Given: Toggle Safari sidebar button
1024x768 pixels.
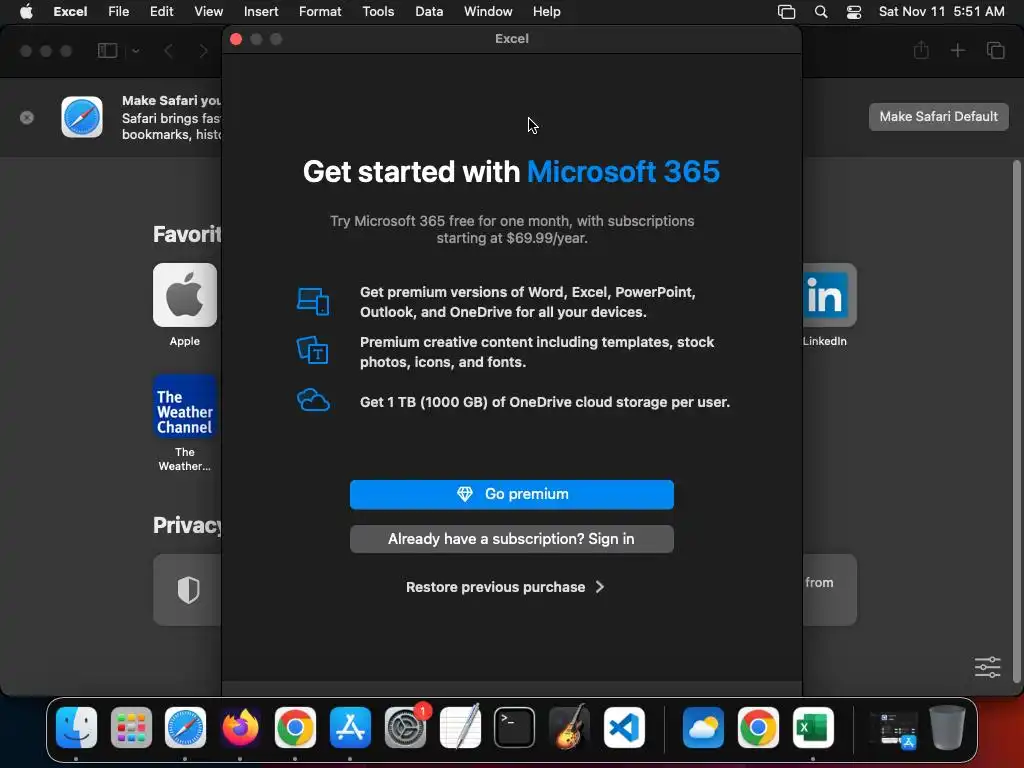Looking at the screenshot, I should 107,50.
